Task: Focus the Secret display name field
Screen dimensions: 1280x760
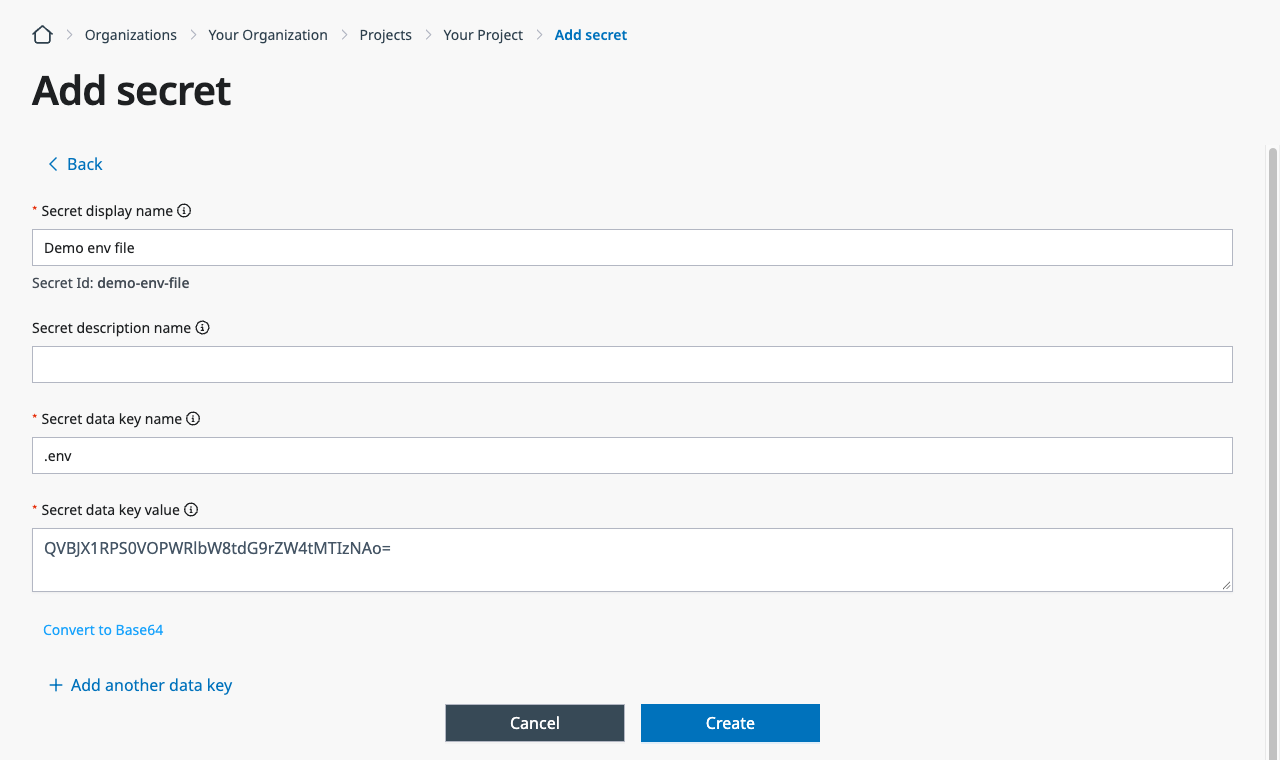Action: [632, 248]
